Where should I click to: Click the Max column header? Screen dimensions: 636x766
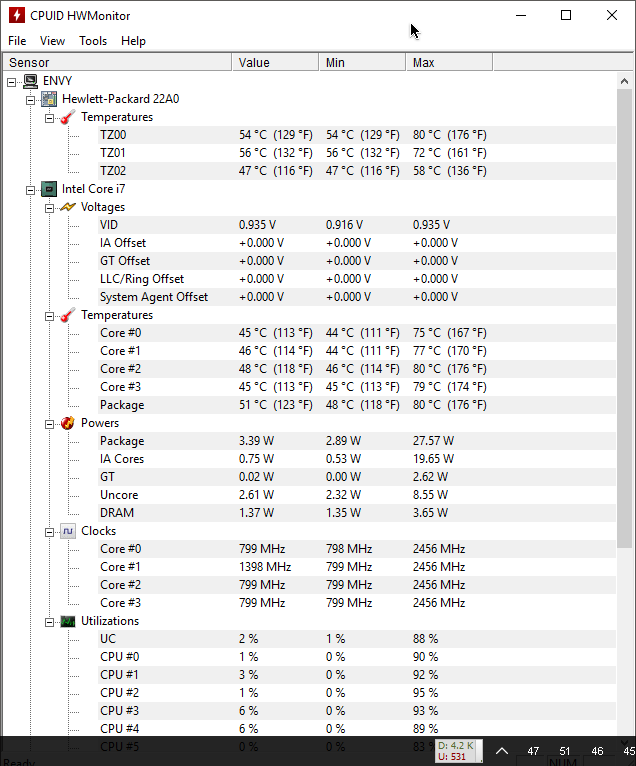point(449,63)
